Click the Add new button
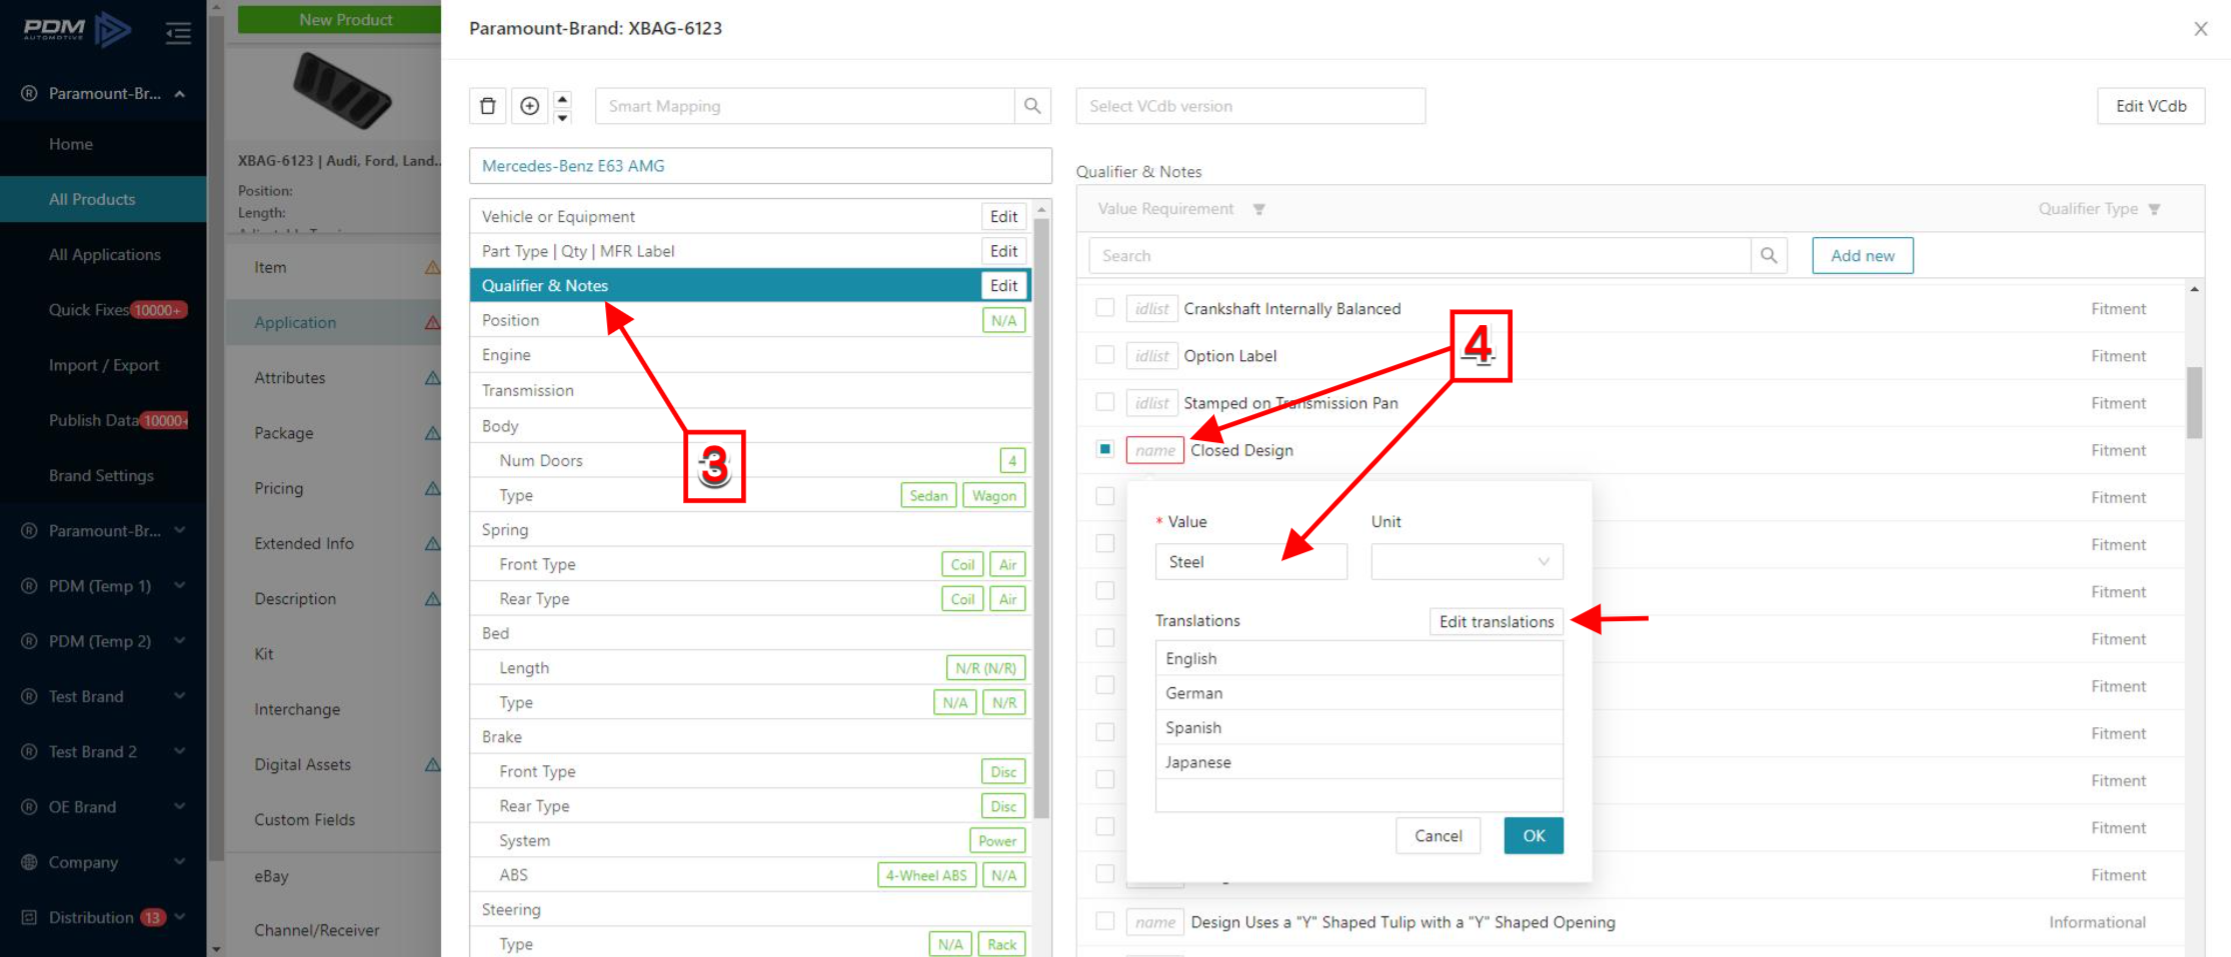Screen dimensions: 2231x957 1863,256
